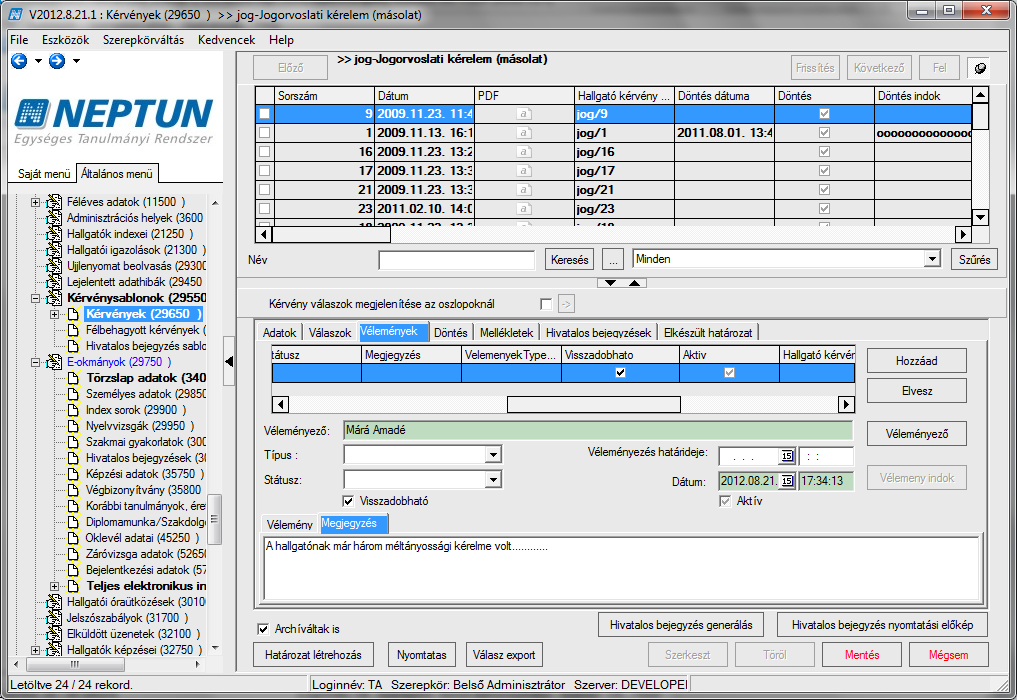Click the Véleményező name field
The width and height of the screenshot is (1017, 700).
598,430
